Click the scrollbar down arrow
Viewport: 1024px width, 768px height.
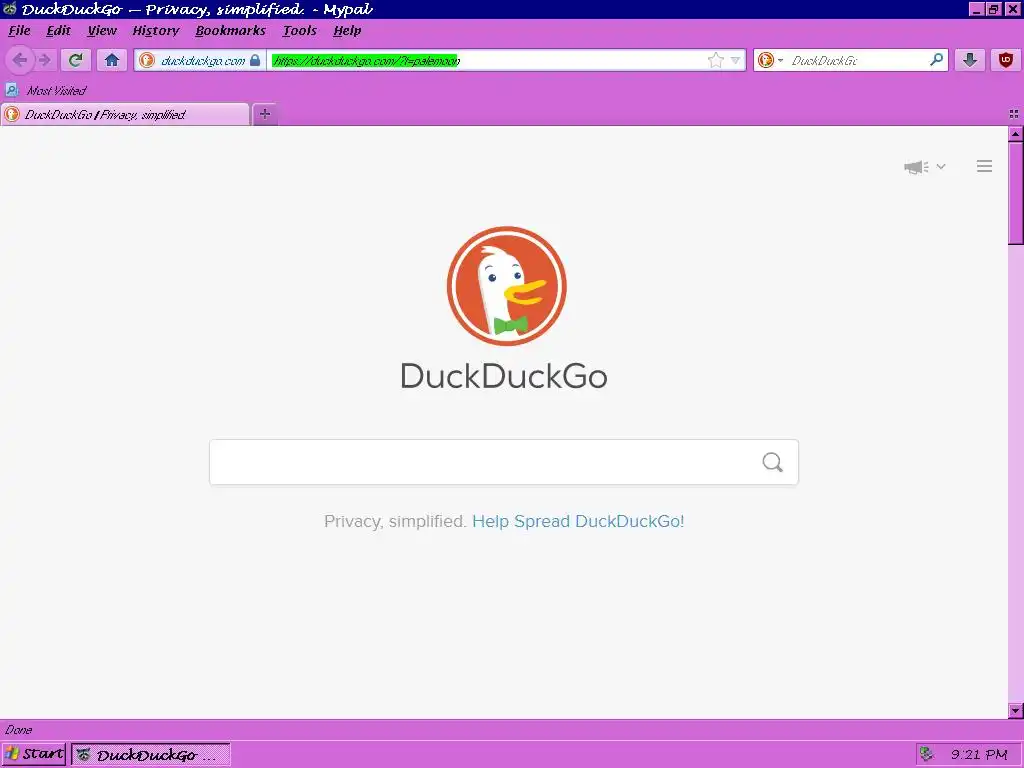pyautogui.click(x=1016, y=711)
